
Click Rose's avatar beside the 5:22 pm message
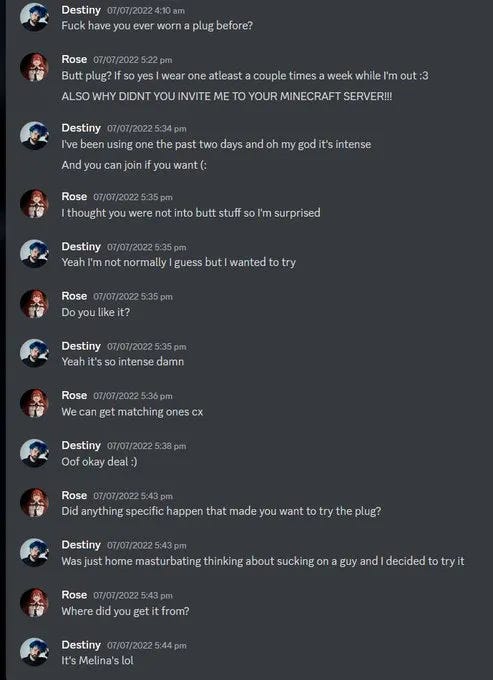click(x=34, y=67)
